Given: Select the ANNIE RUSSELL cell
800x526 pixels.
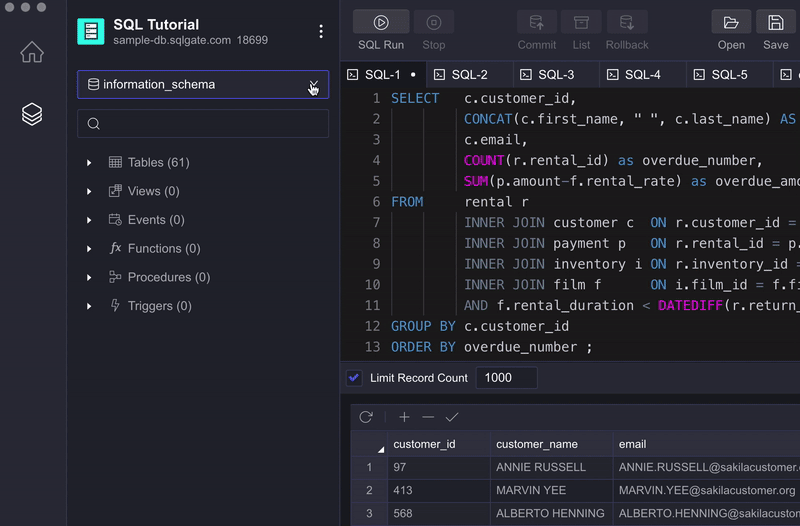Looking at the screenshot, I should [552, 467].
